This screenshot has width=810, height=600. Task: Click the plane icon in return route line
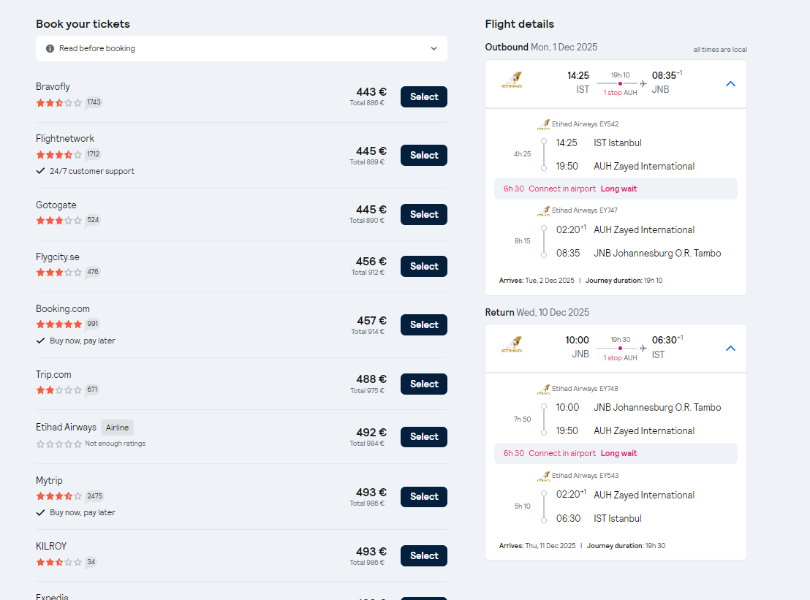pyautogui.click(x=643, y=348)
